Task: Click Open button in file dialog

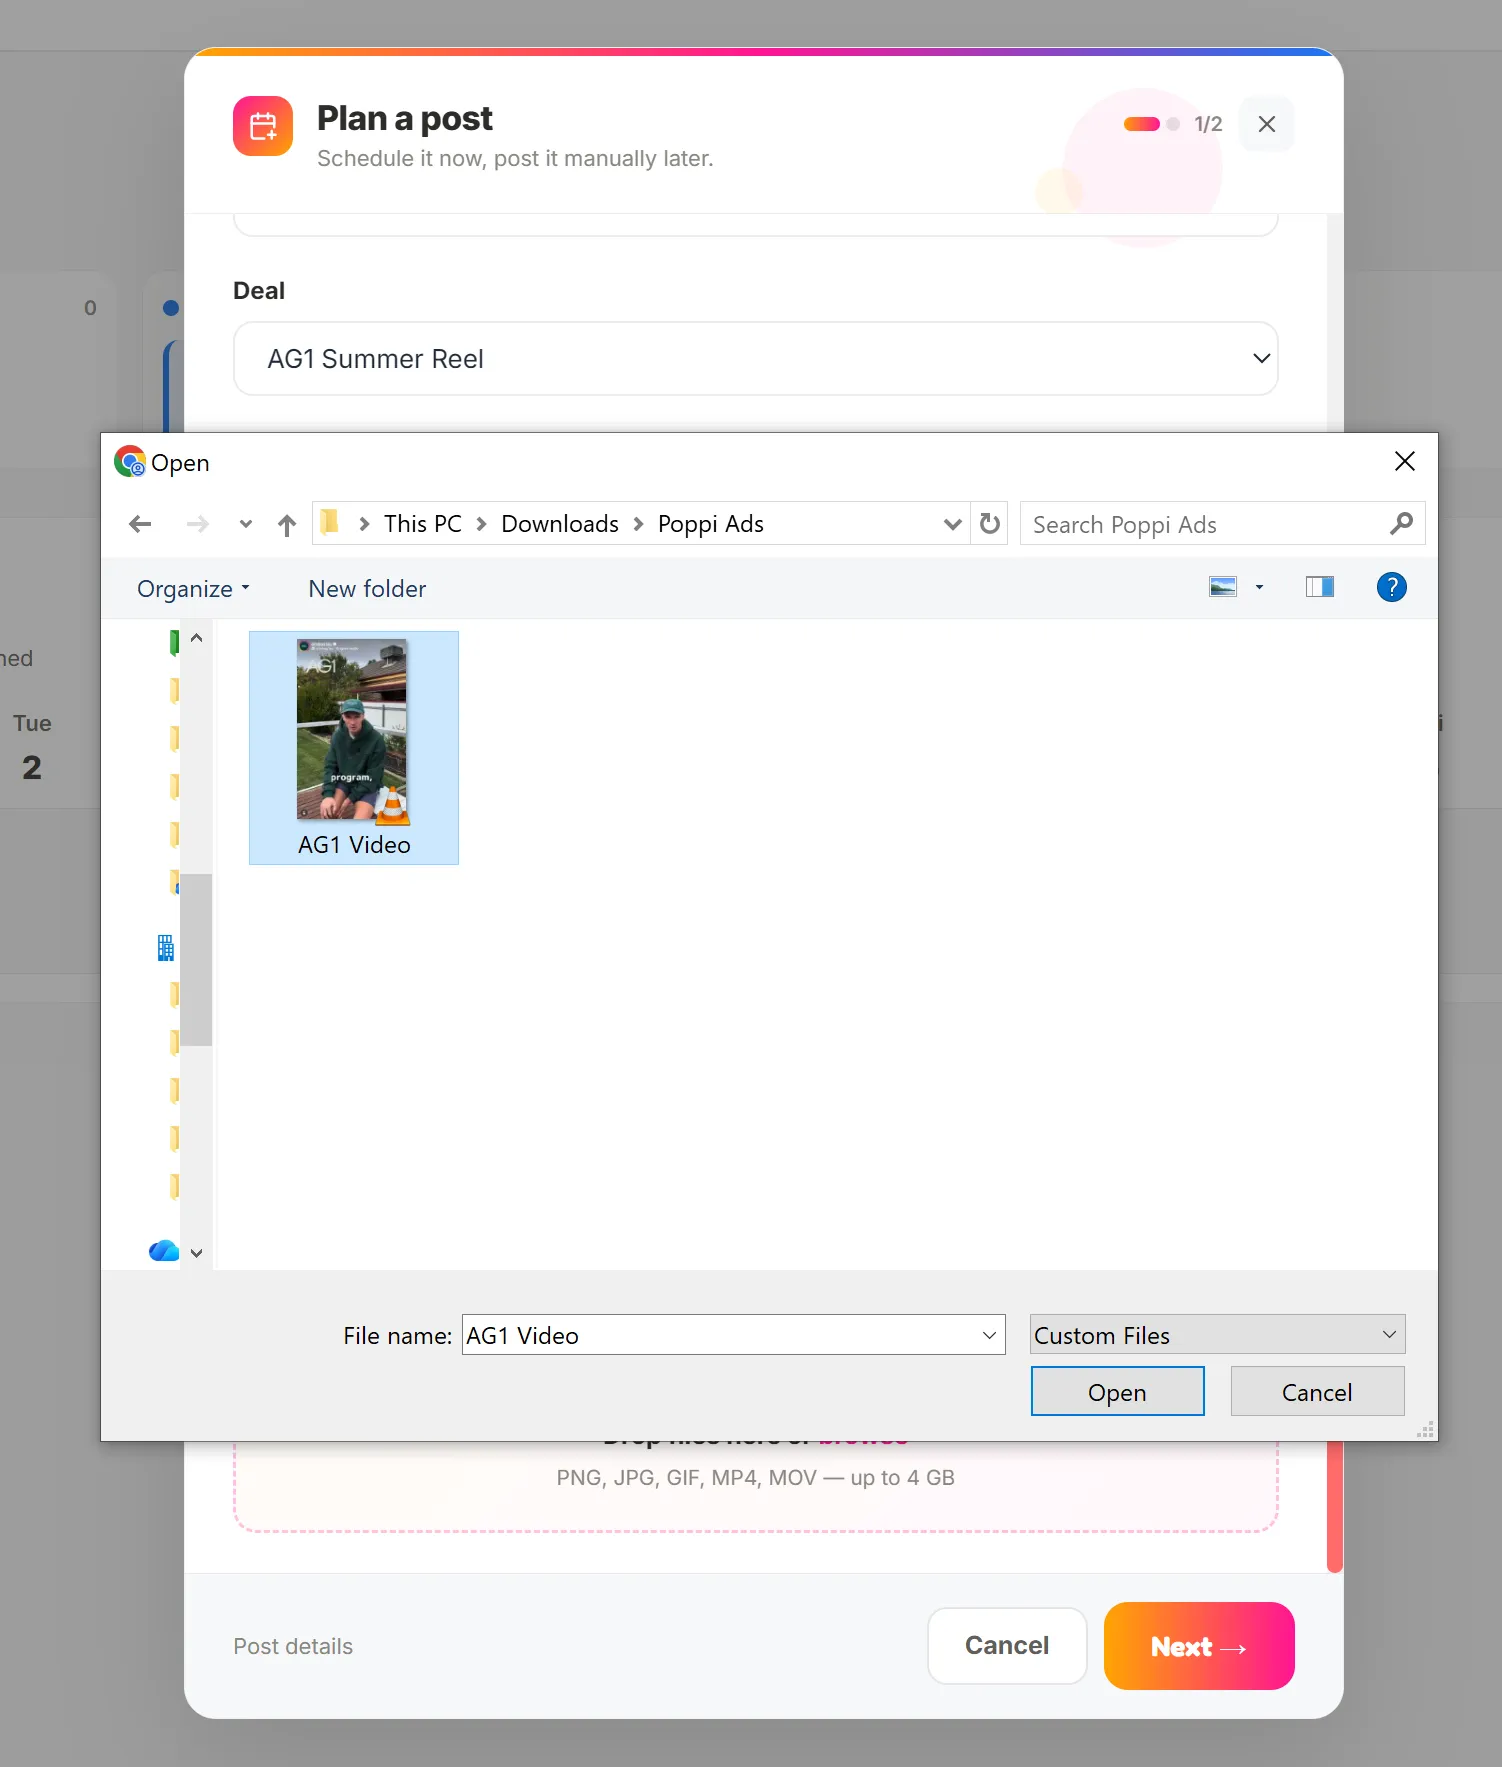Action: pyautogui.click(x=1117, y=1392)
